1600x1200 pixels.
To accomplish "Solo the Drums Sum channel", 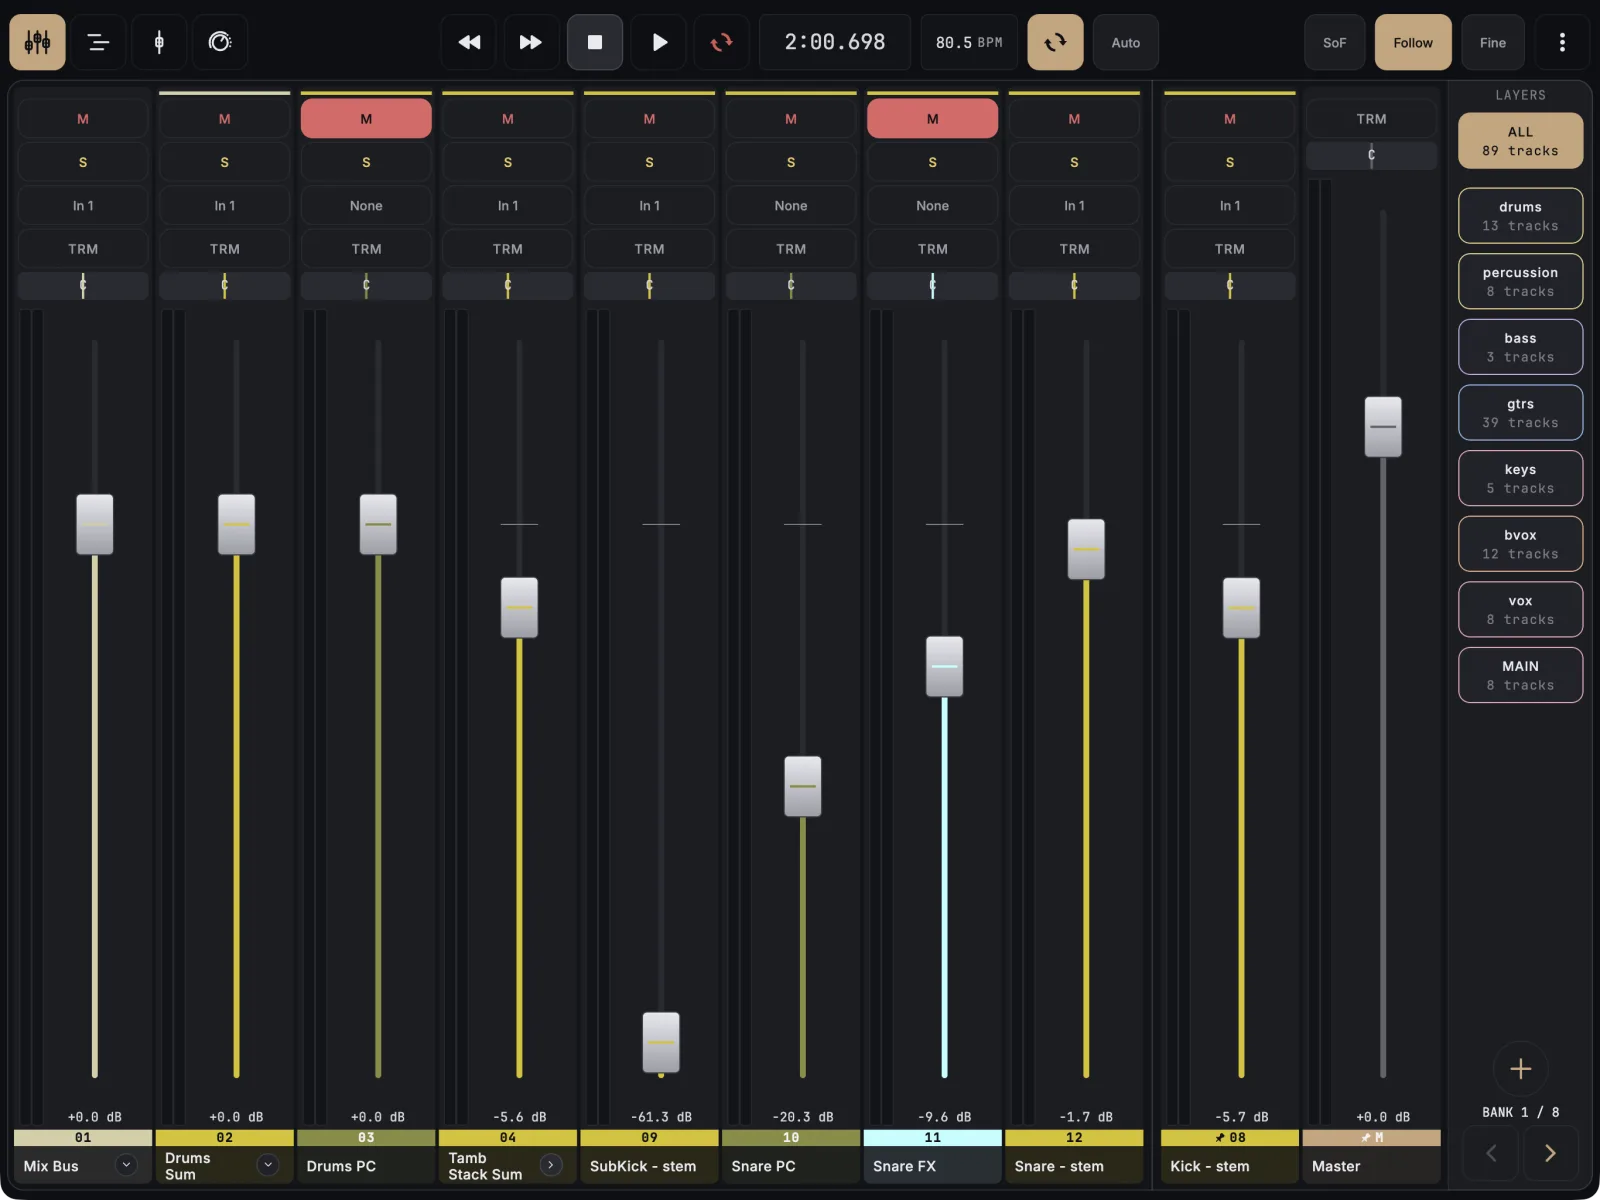I will 224,162.
